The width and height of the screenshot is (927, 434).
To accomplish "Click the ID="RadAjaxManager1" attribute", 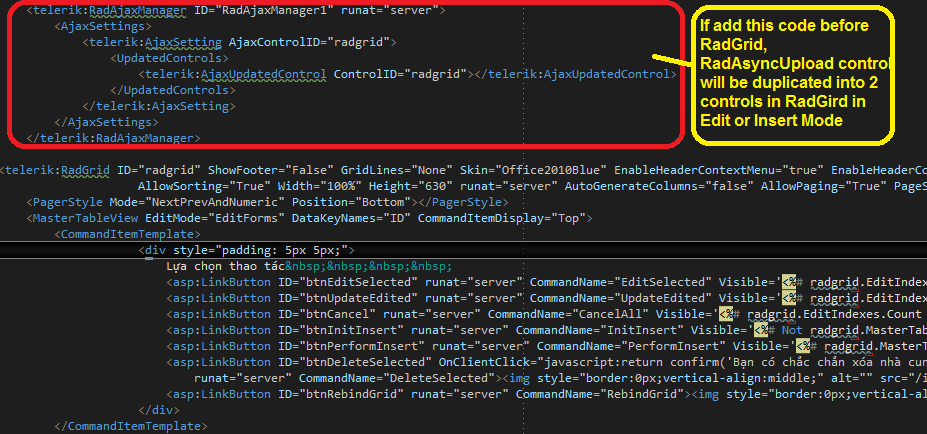I will click(264, 11).
